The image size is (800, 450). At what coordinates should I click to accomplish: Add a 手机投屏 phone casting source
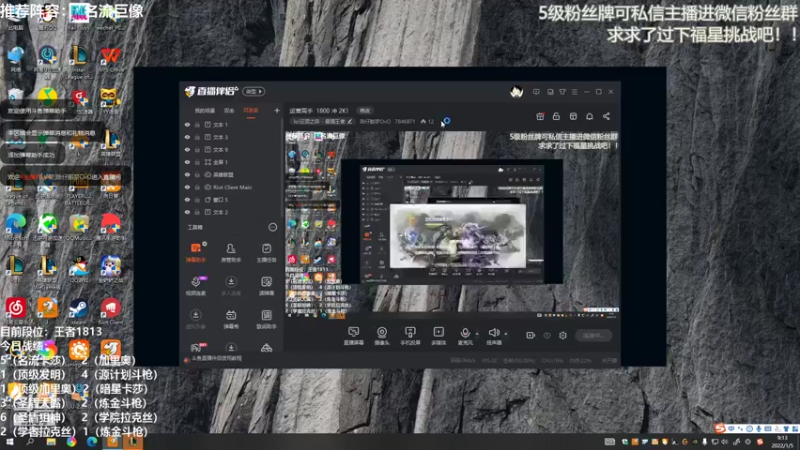(x=410, y=336)
